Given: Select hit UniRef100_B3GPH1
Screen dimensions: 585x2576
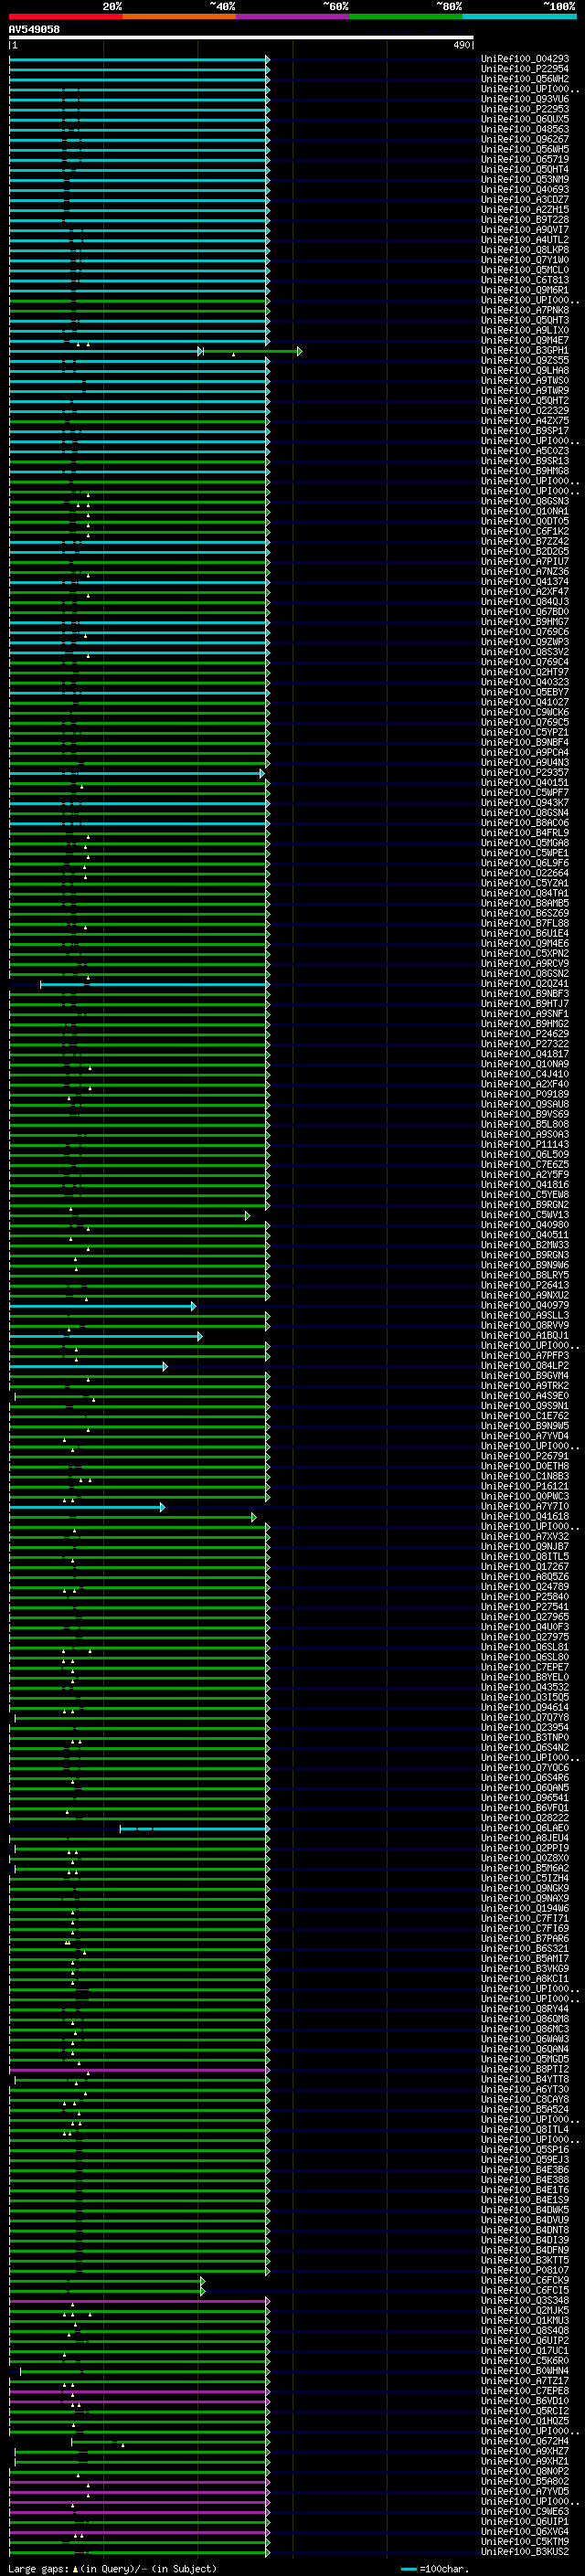Looking at the screenshot, I should pos(525,350).
